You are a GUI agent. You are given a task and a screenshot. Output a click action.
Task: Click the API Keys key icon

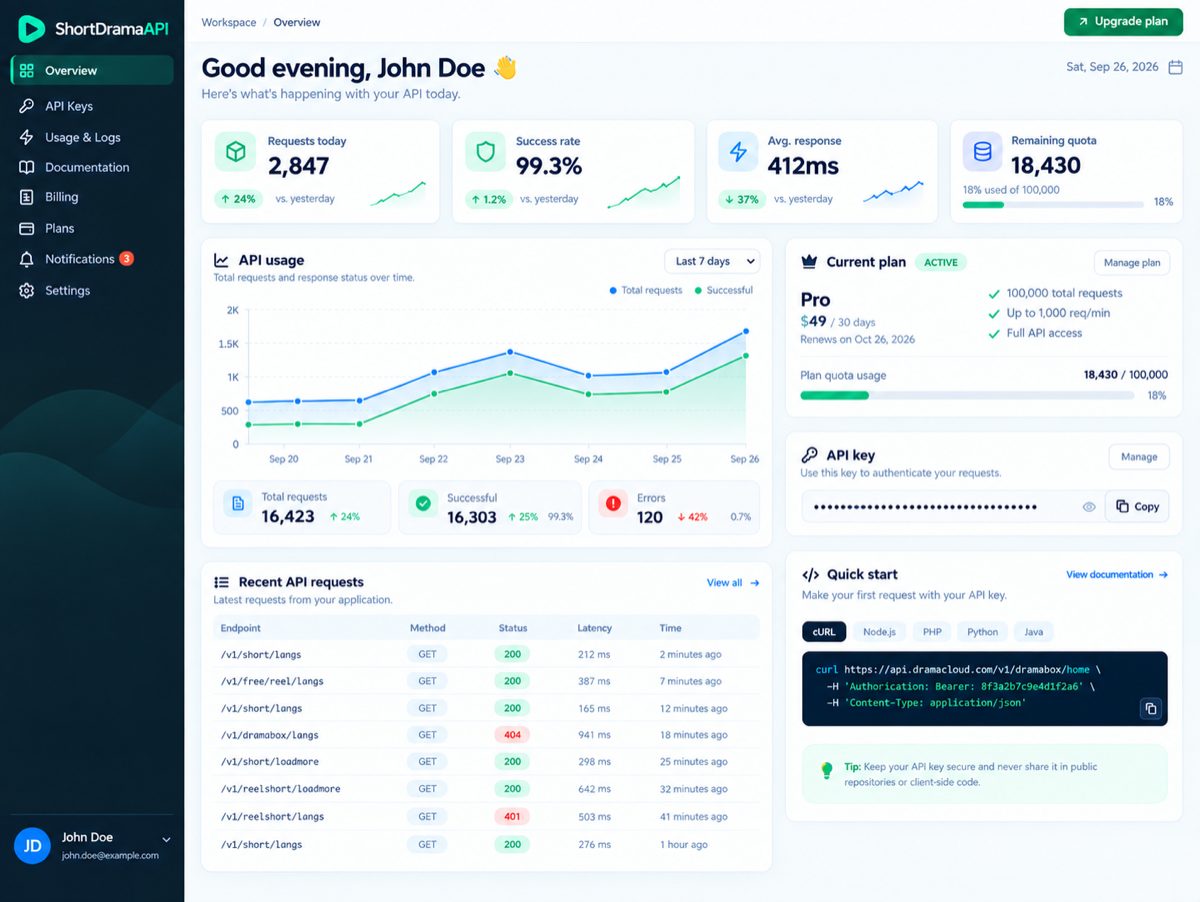click(x=27, y=106)
